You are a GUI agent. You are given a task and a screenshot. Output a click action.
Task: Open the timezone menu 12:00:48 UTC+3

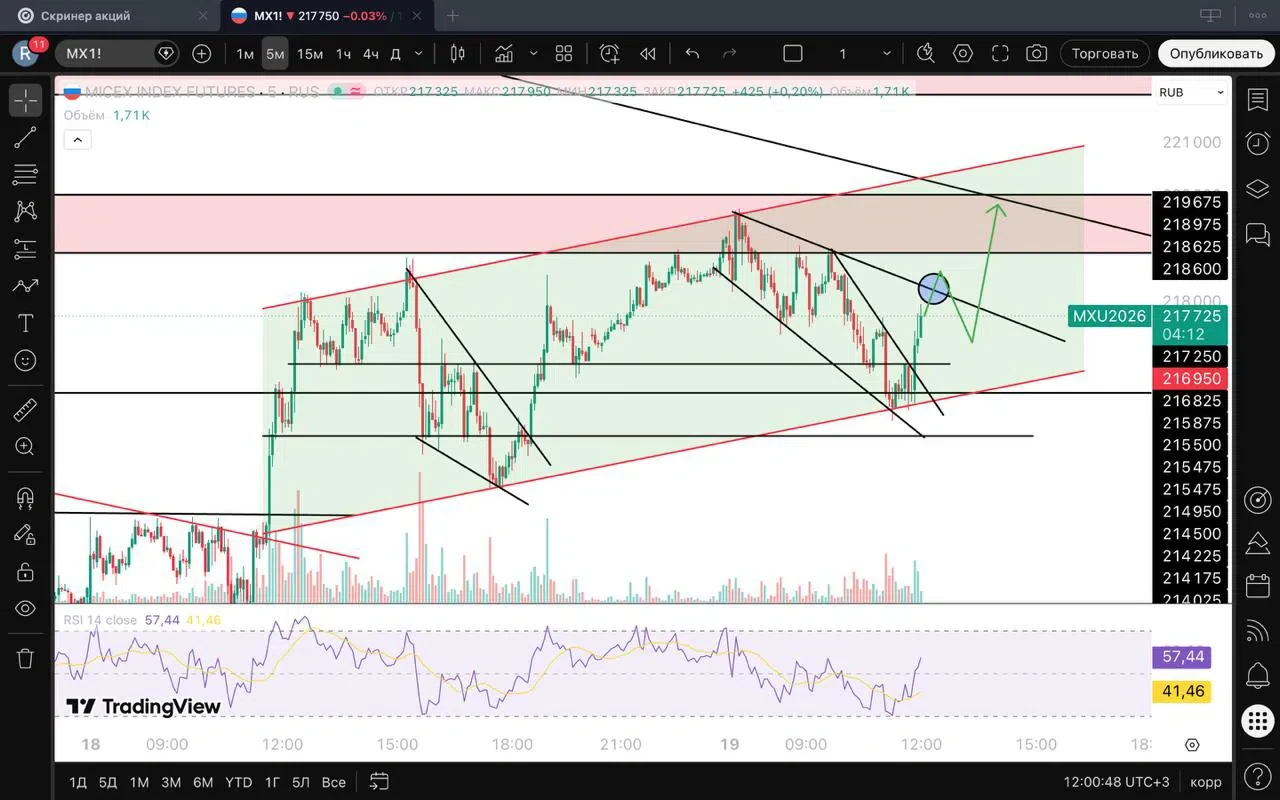point(1116,782)
